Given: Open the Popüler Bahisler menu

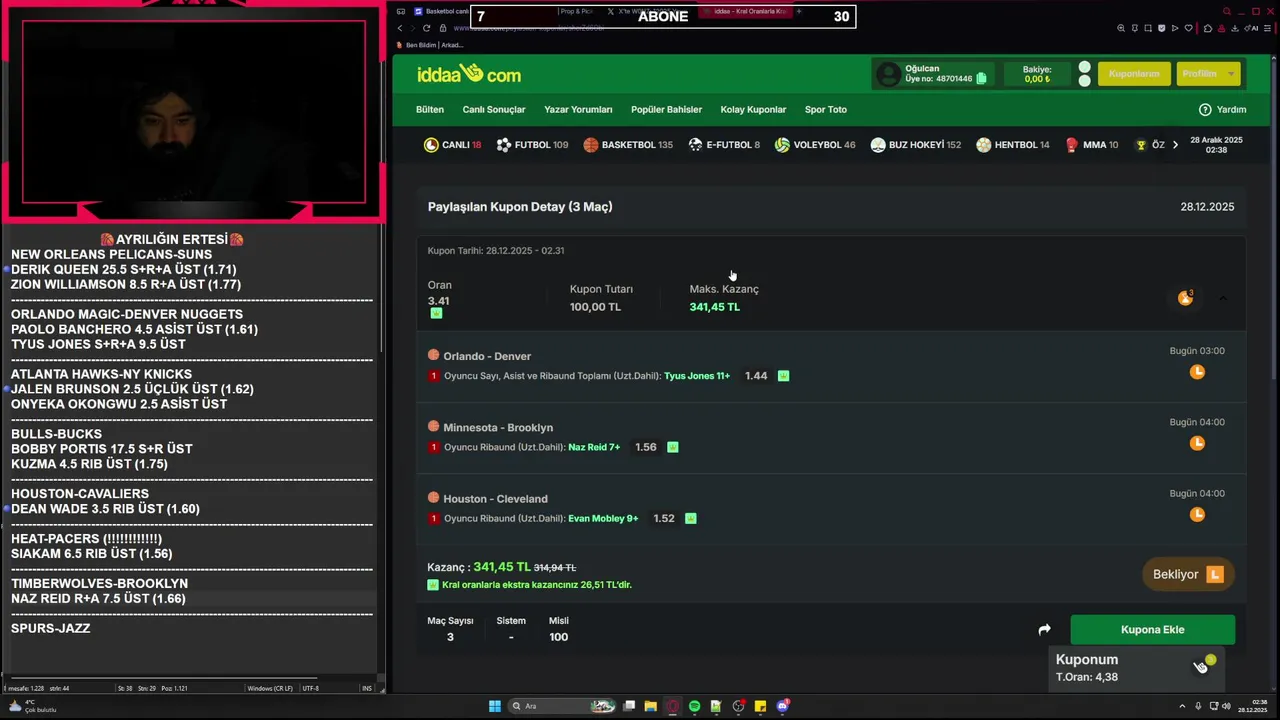Looking at the screenshot, I should pos(666,109).
